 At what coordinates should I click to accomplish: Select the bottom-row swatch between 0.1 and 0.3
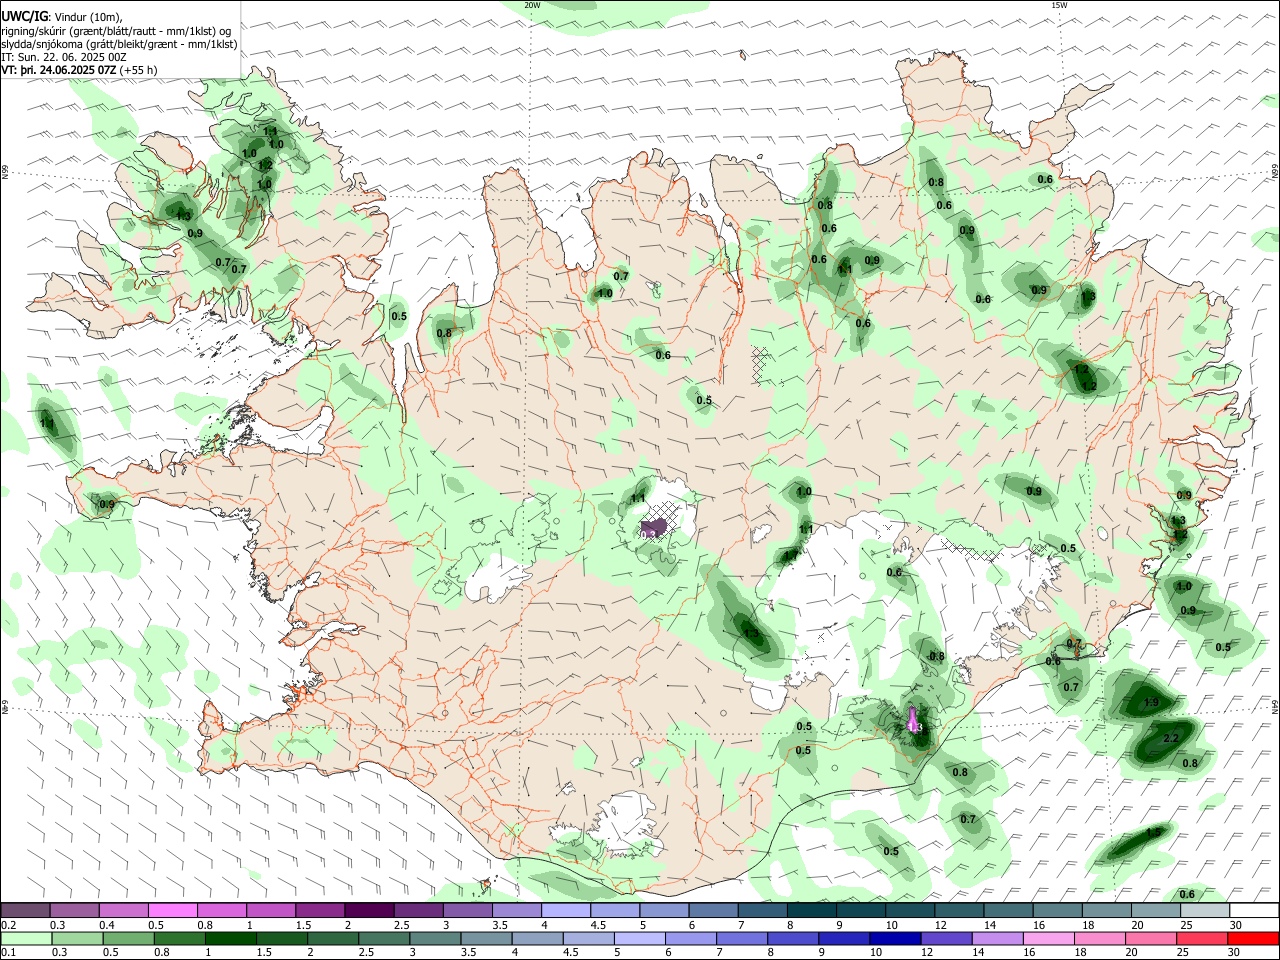coord(25,939)
